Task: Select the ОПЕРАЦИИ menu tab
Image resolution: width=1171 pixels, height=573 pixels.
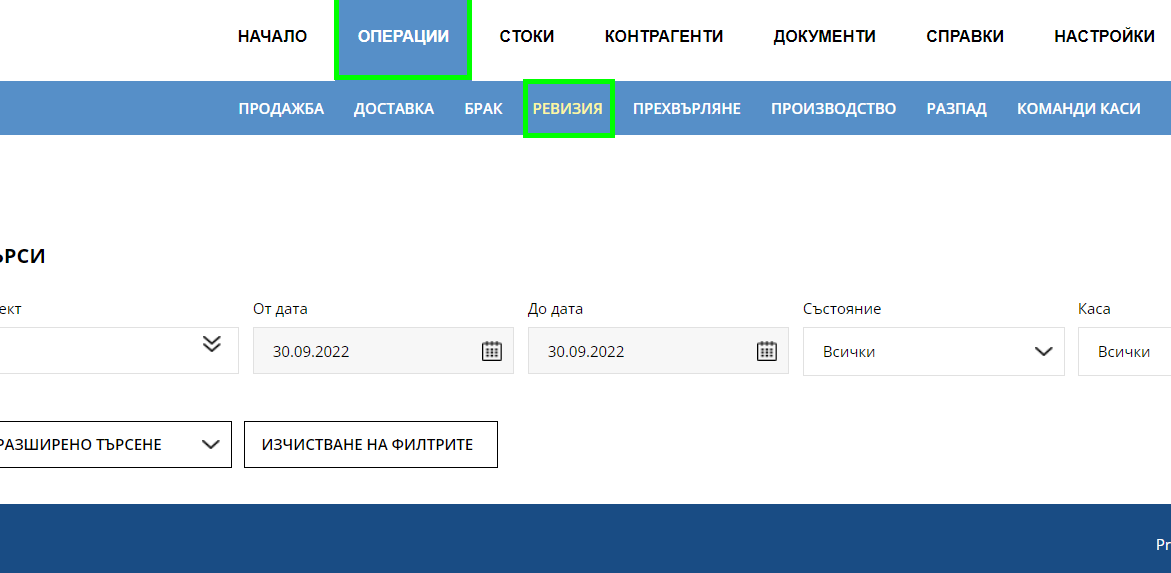Action: pos(403,37)
